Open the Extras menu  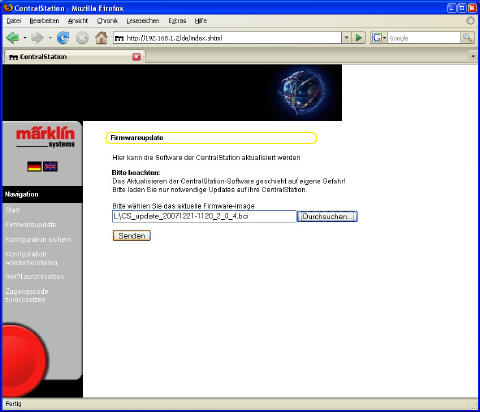click(177, 21)
